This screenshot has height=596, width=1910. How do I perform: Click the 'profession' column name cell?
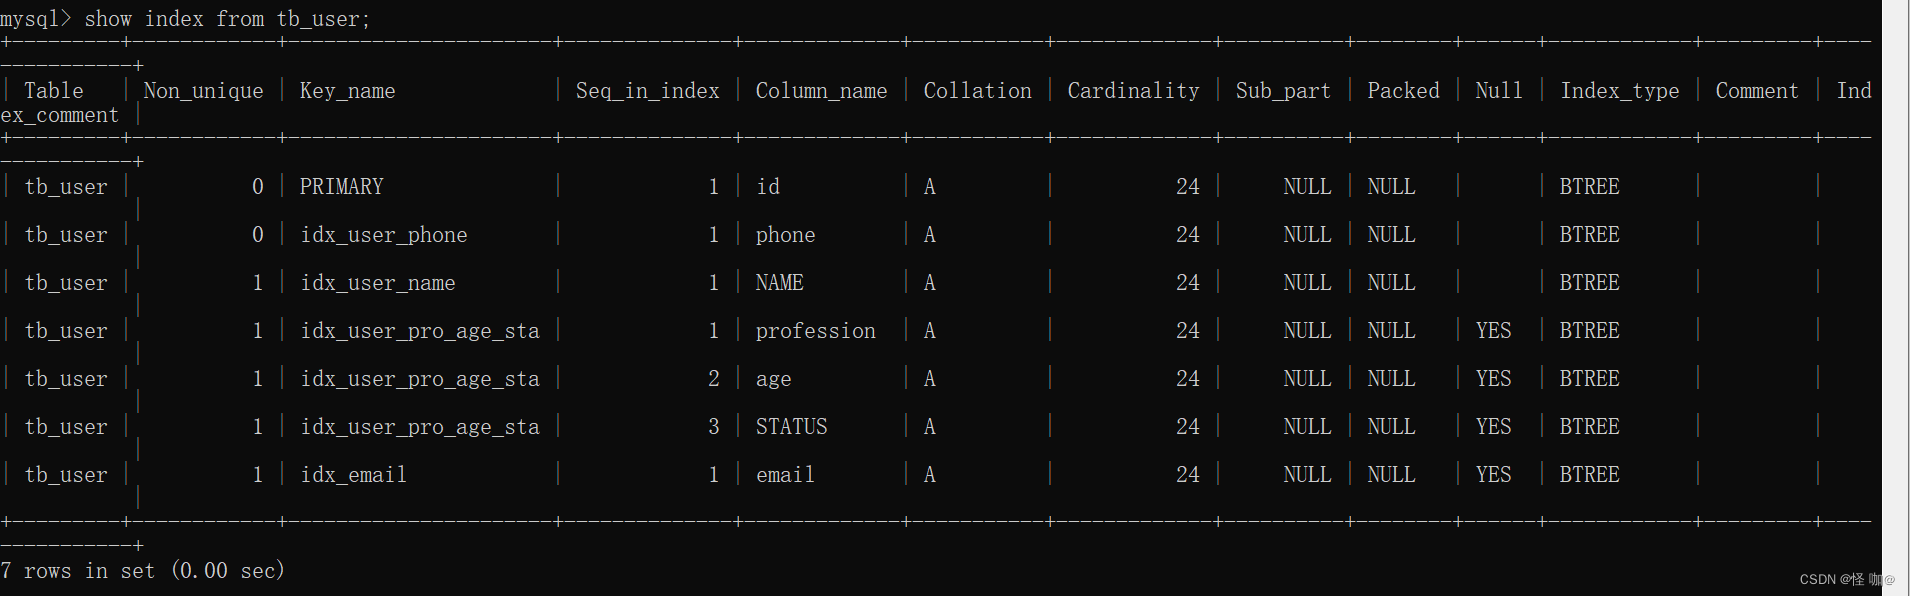[x=815, y=331]
